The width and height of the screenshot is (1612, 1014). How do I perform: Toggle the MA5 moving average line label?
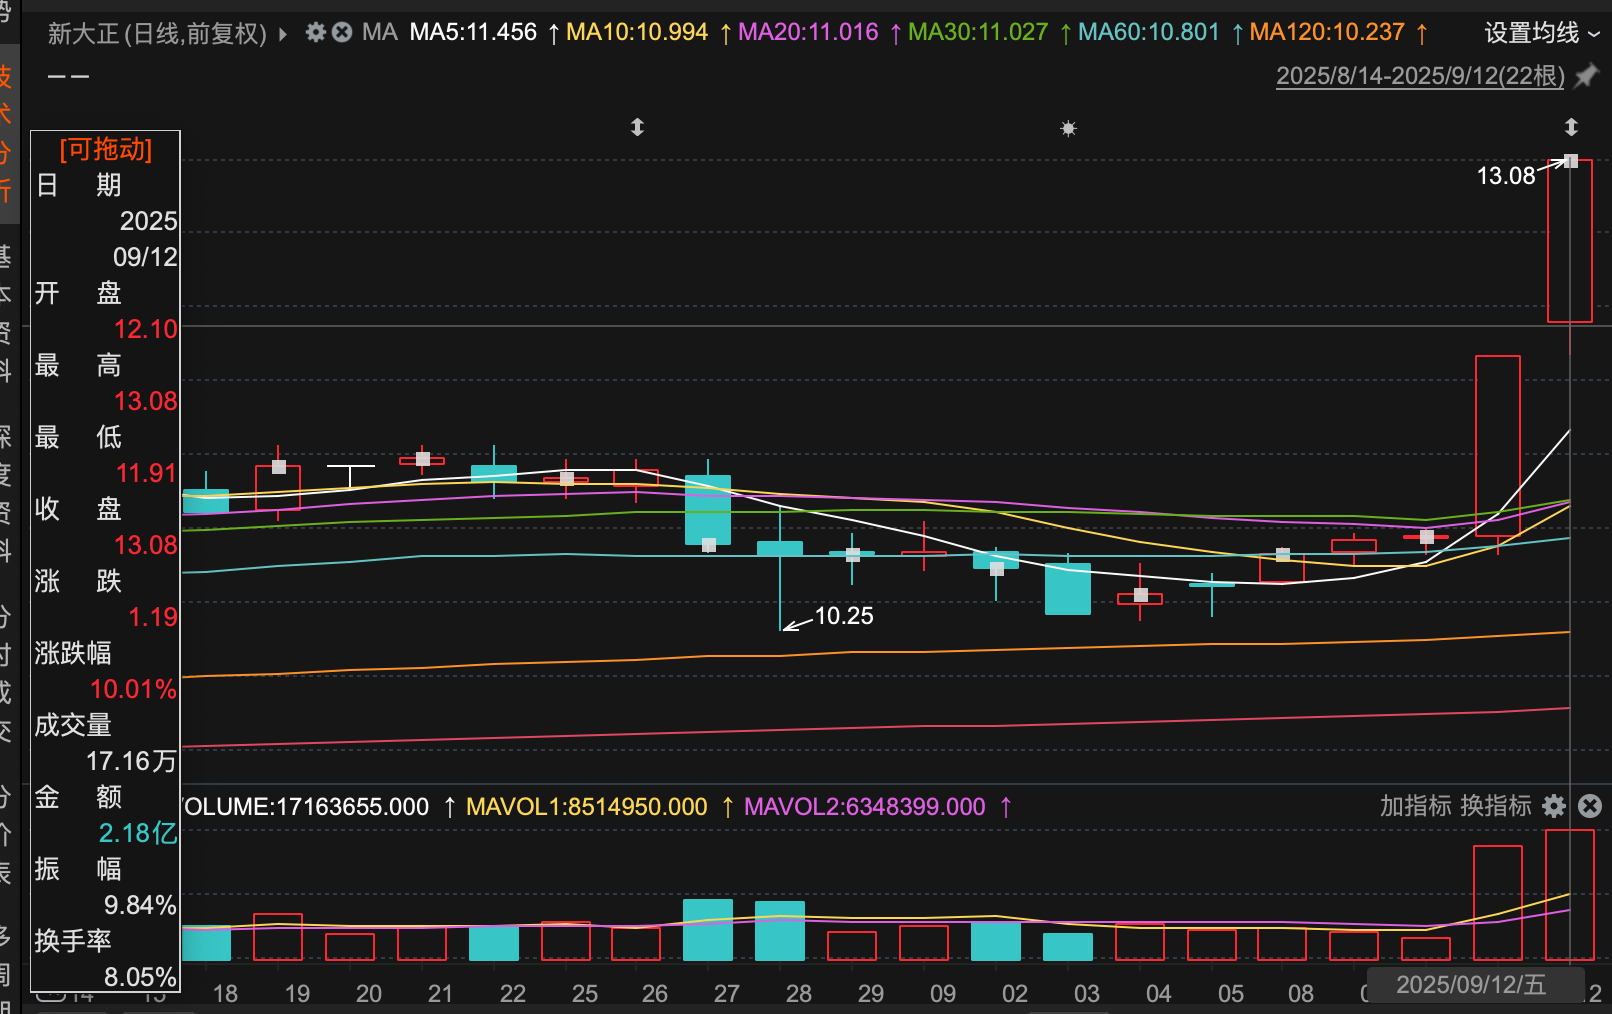(x=473, y=33)
